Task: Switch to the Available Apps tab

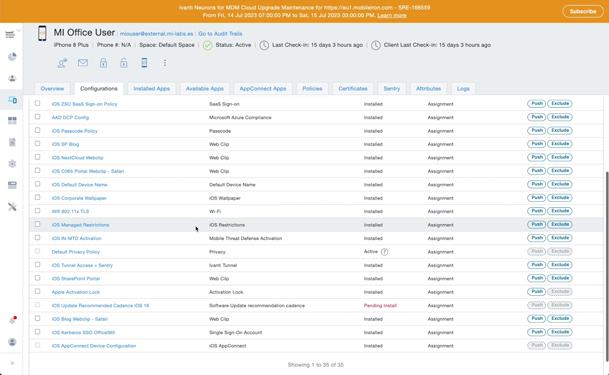Action: click(x=205, y=89)
